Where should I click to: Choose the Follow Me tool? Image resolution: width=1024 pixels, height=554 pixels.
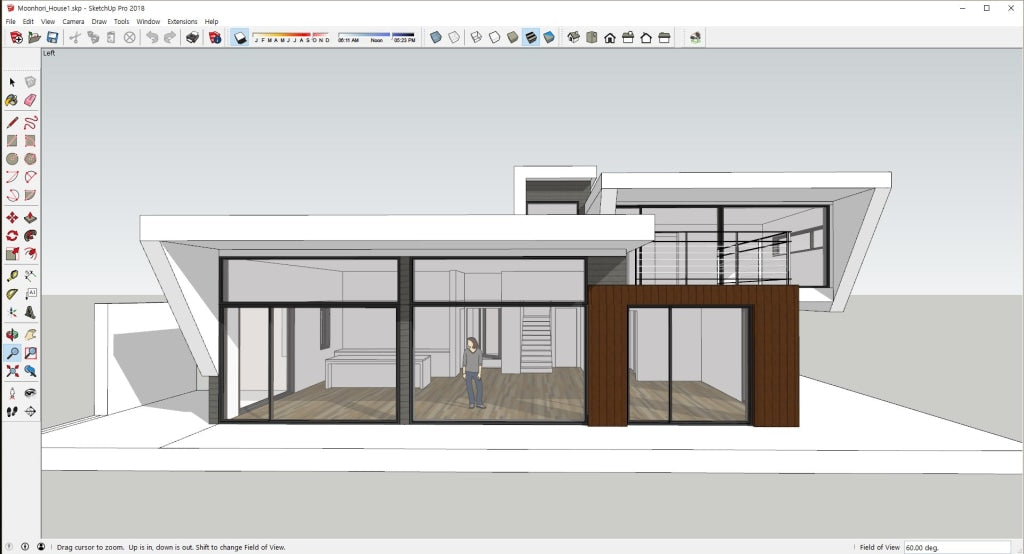coord(30,236)
